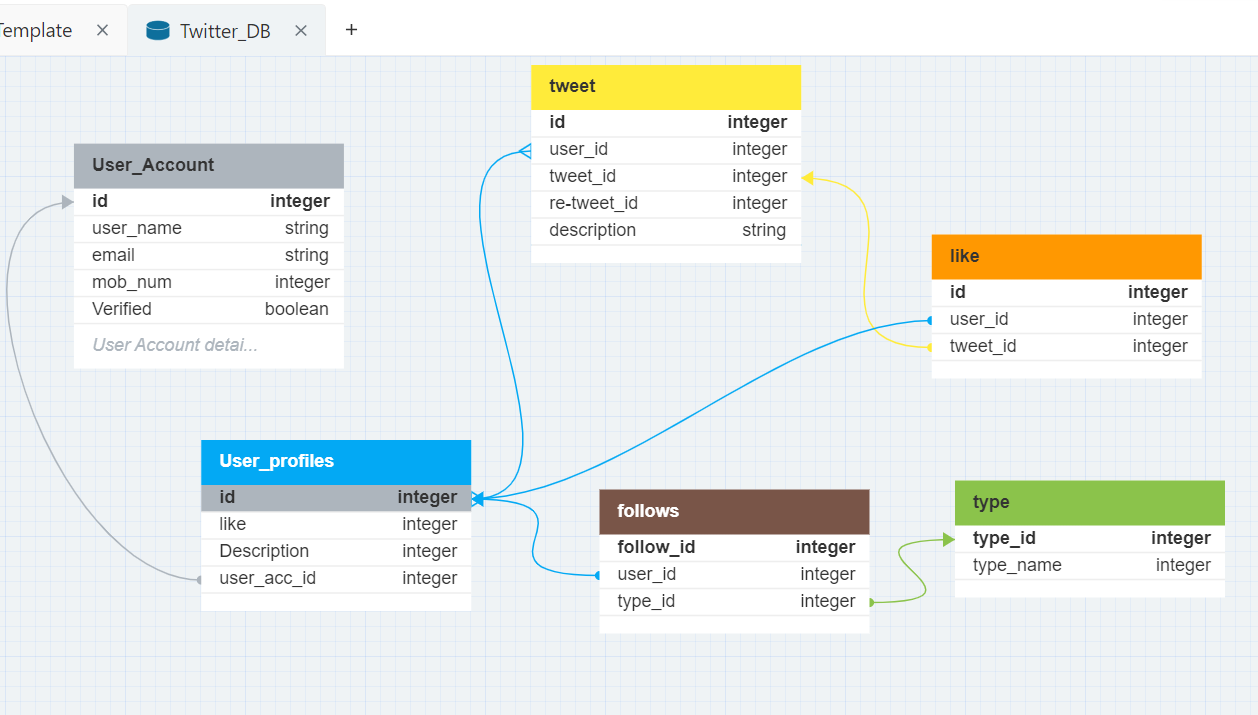This screenshot has width=1258, height=715.
Task: Click the follow_id field in follows
Action: [x=734, y=547]
